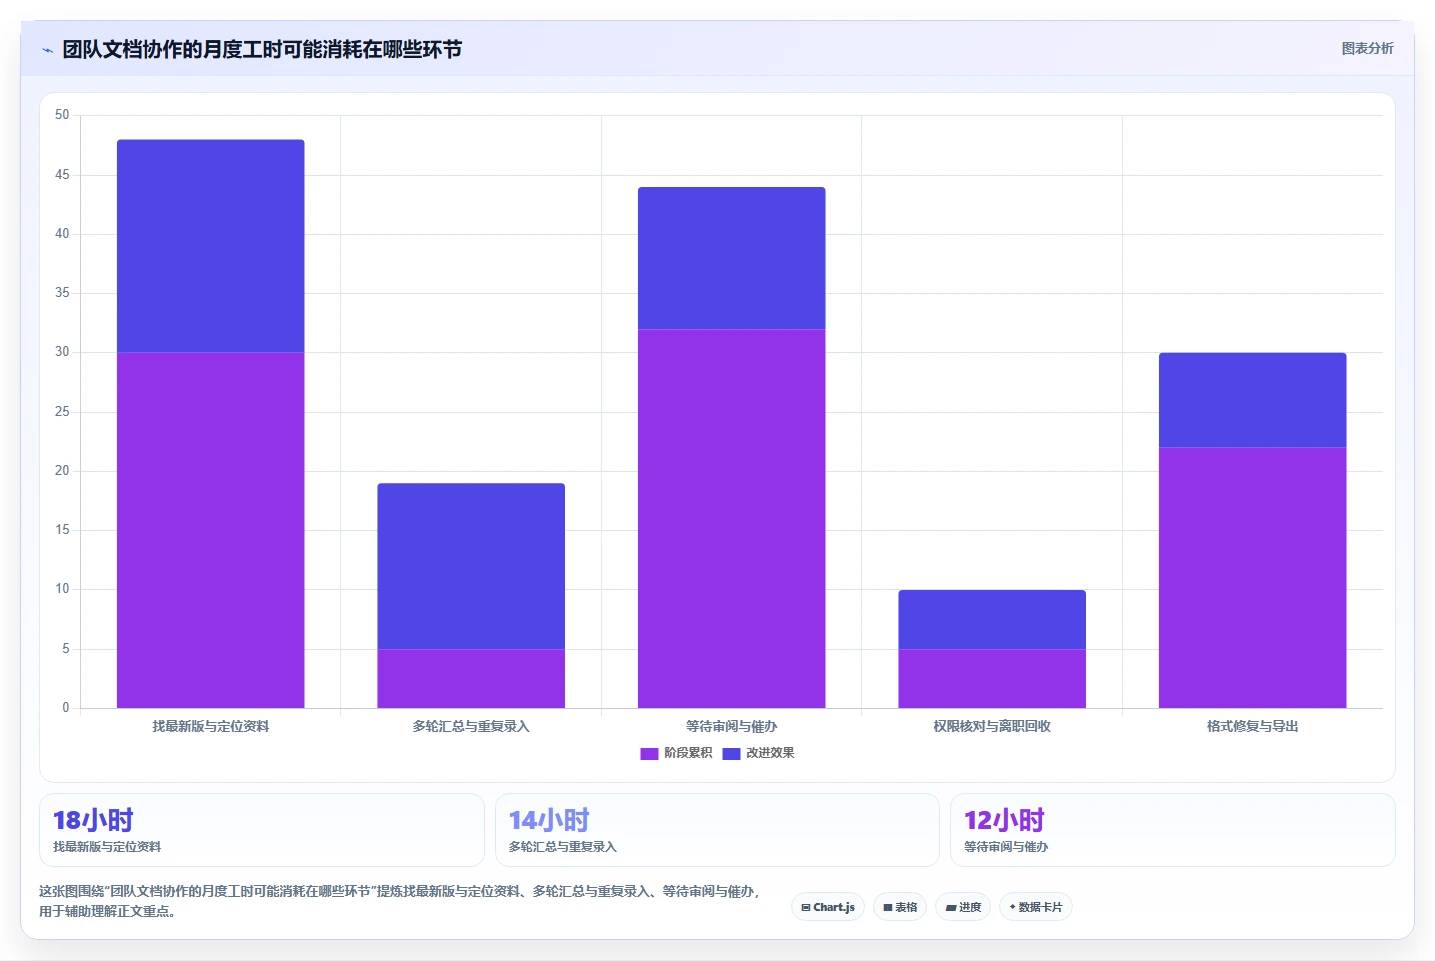Click the blue segment of 等待审阅与催办 bar

point(731,258)
